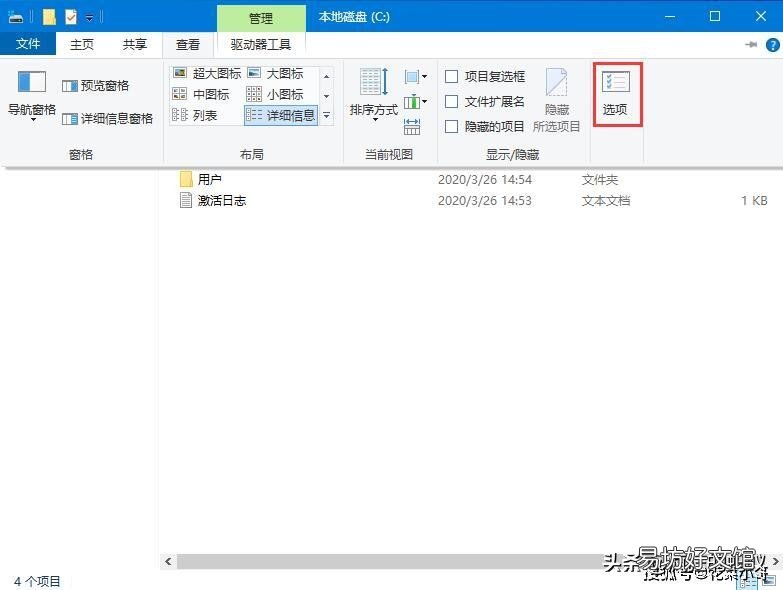Open the 选项 folder options button

[x=616, y=94]
